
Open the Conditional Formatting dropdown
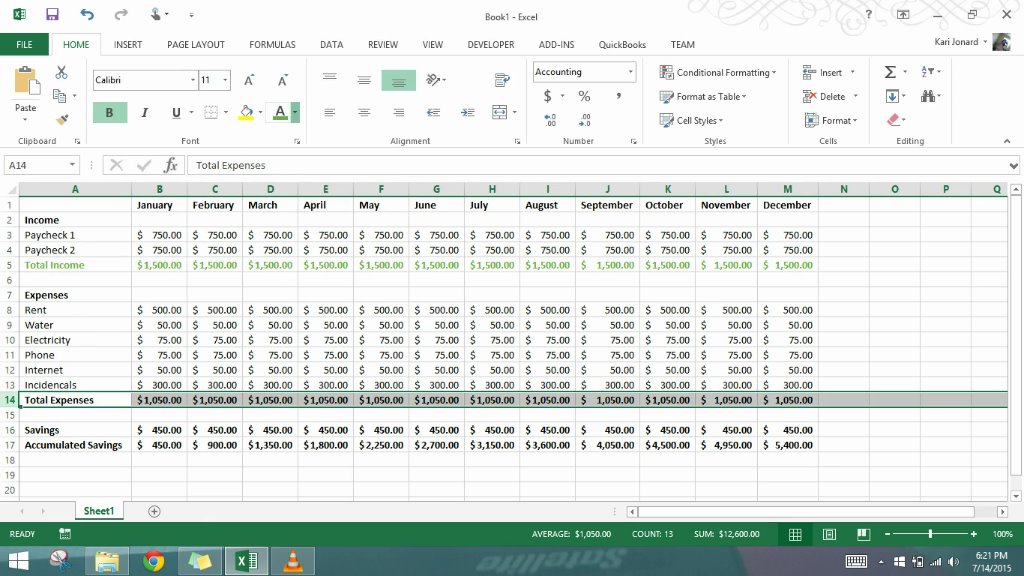pos(717,72)
